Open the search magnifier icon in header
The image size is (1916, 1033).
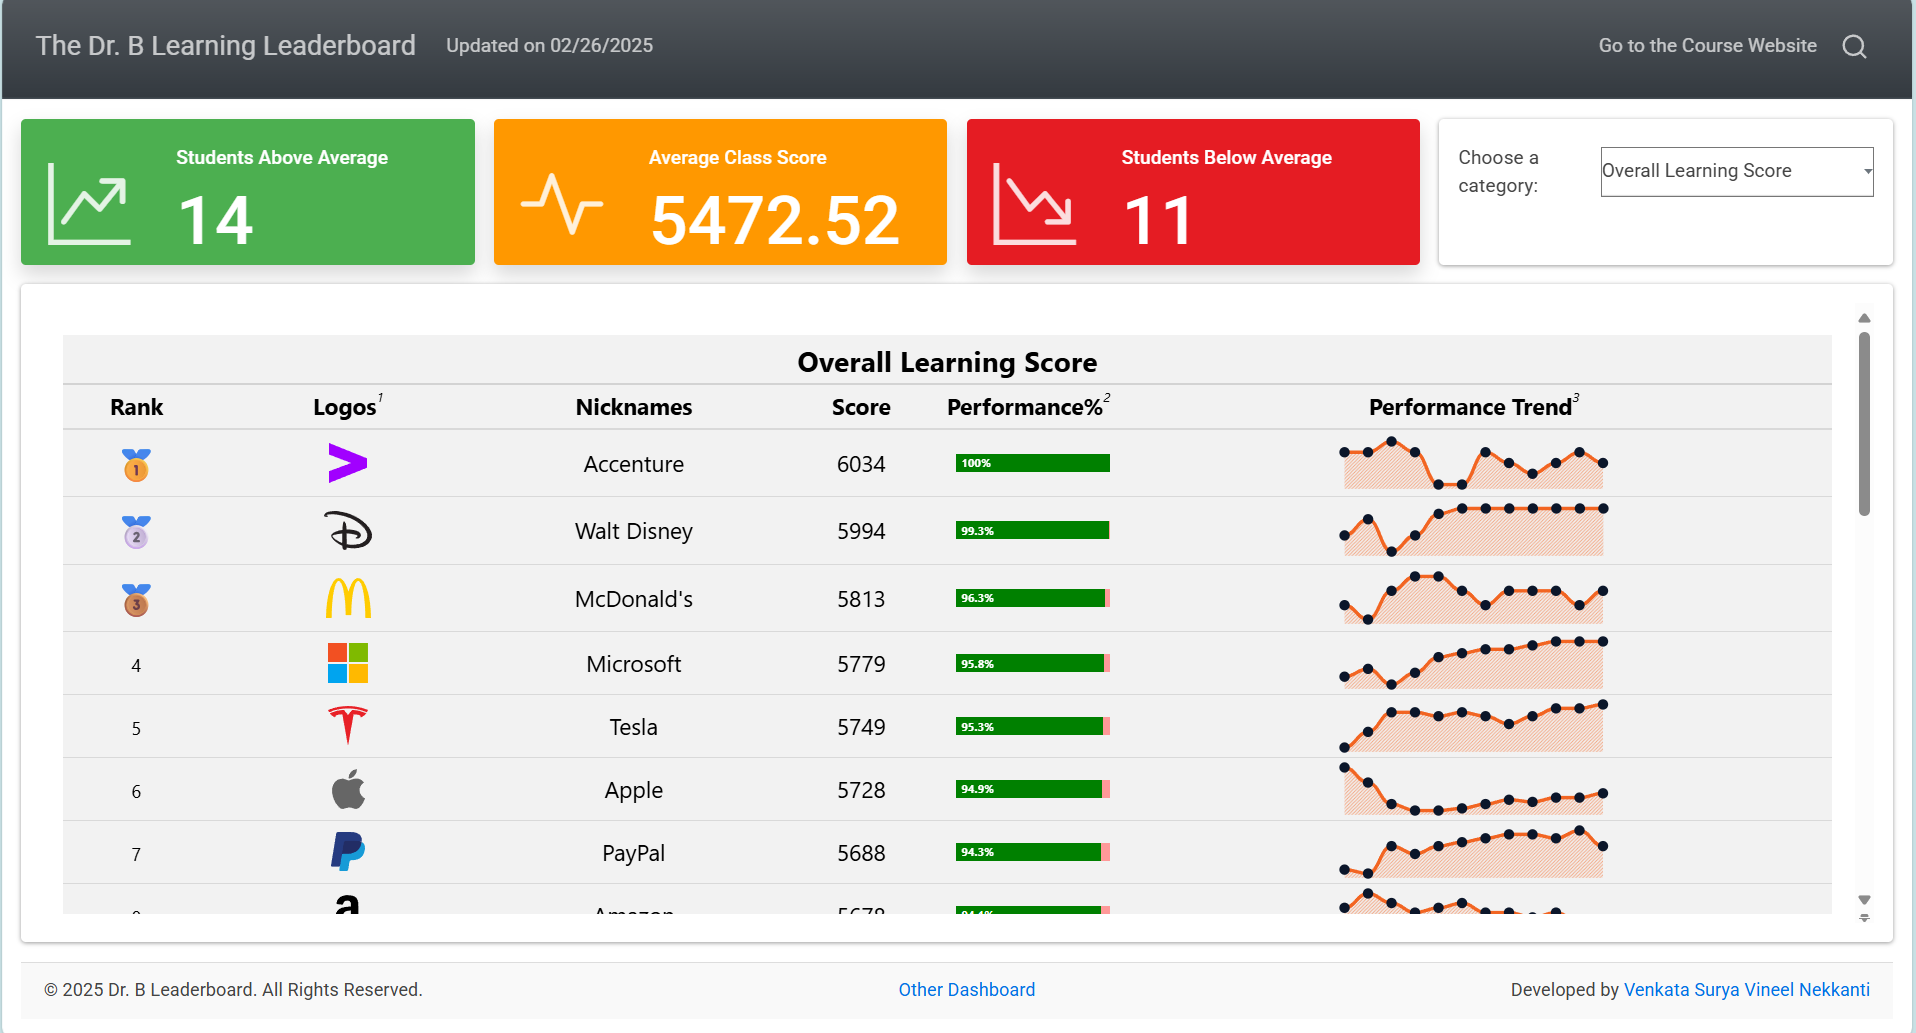tap(1854, 46)
